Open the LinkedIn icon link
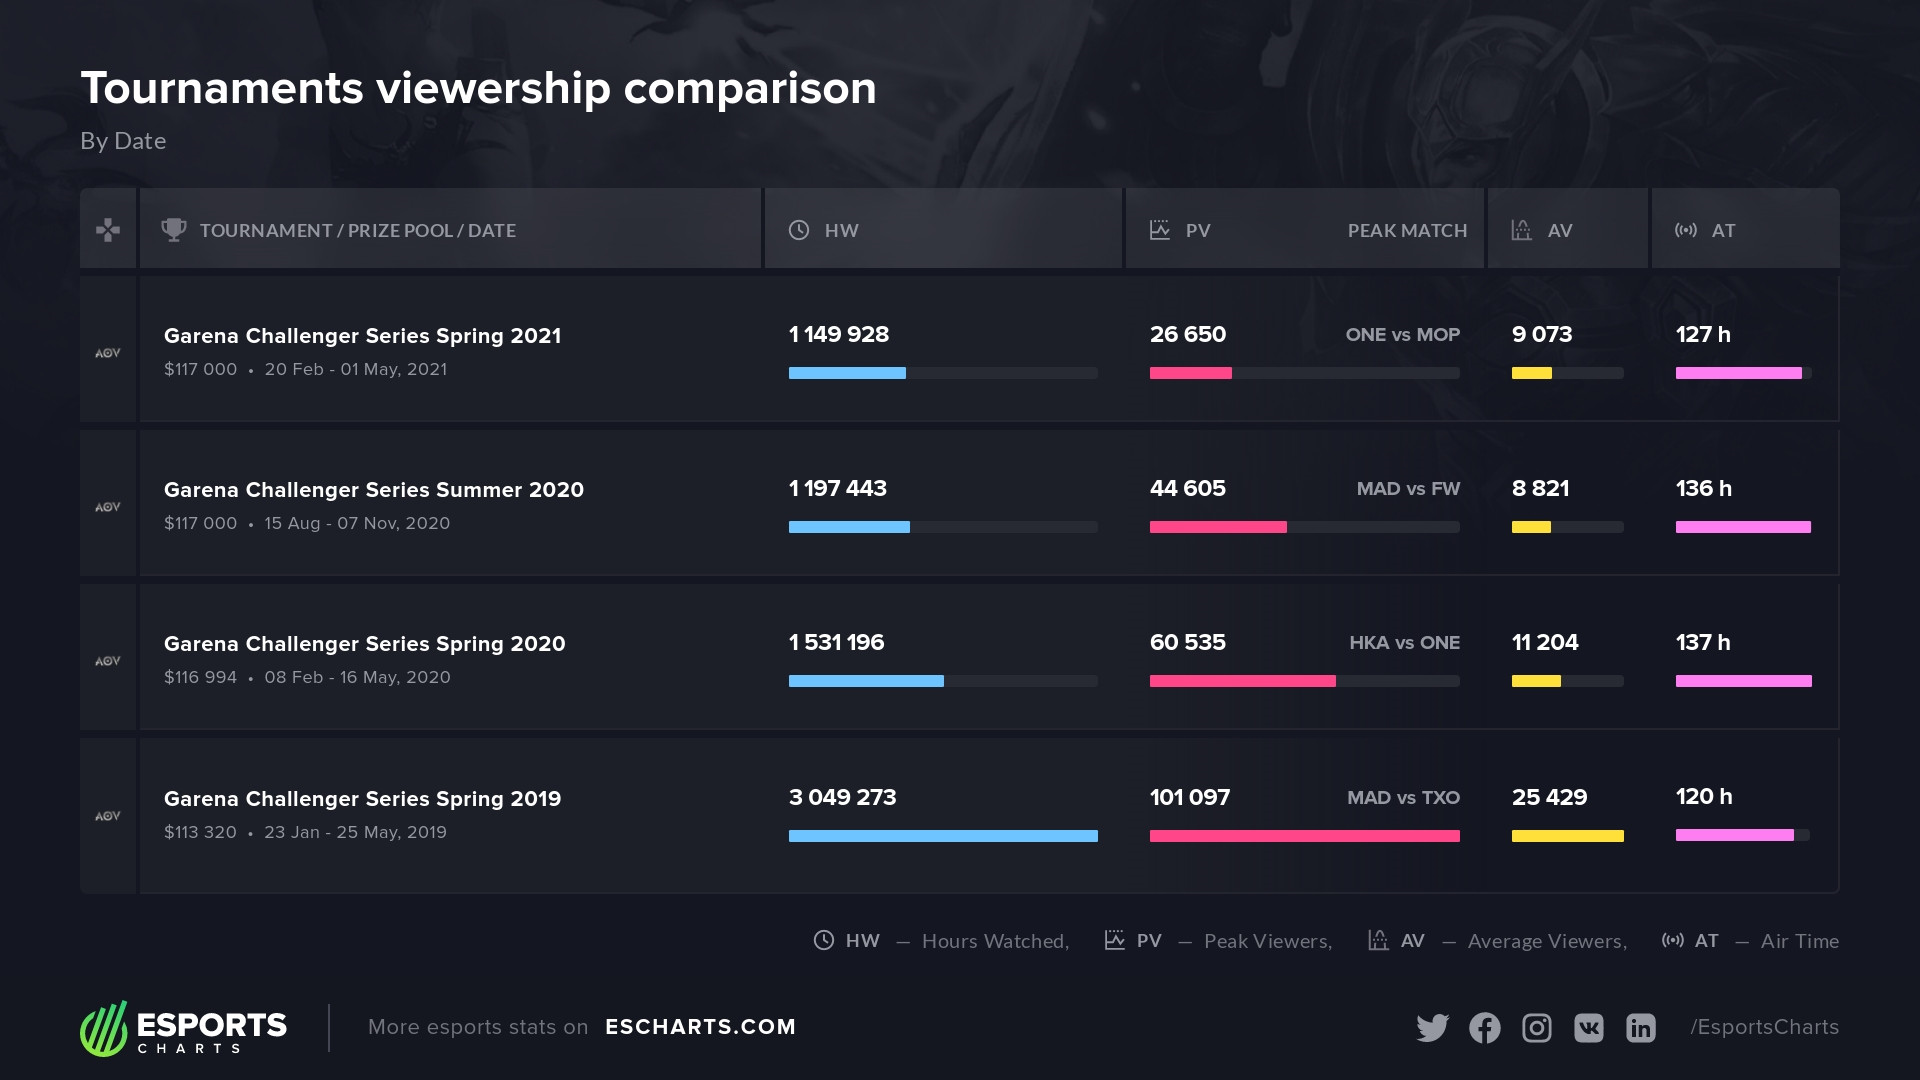The height and width of the screenshot is (1080, 1920). pos(1641,1028)
